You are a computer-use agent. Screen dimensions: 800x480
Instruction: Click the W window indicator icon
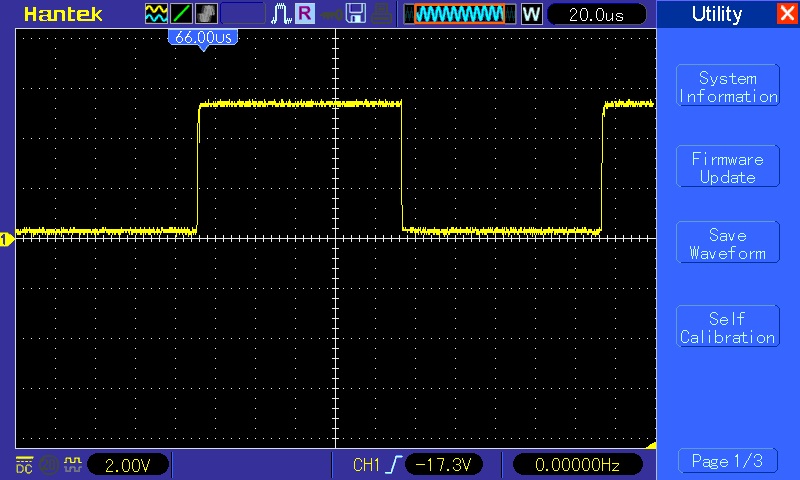tap(531, 14)
